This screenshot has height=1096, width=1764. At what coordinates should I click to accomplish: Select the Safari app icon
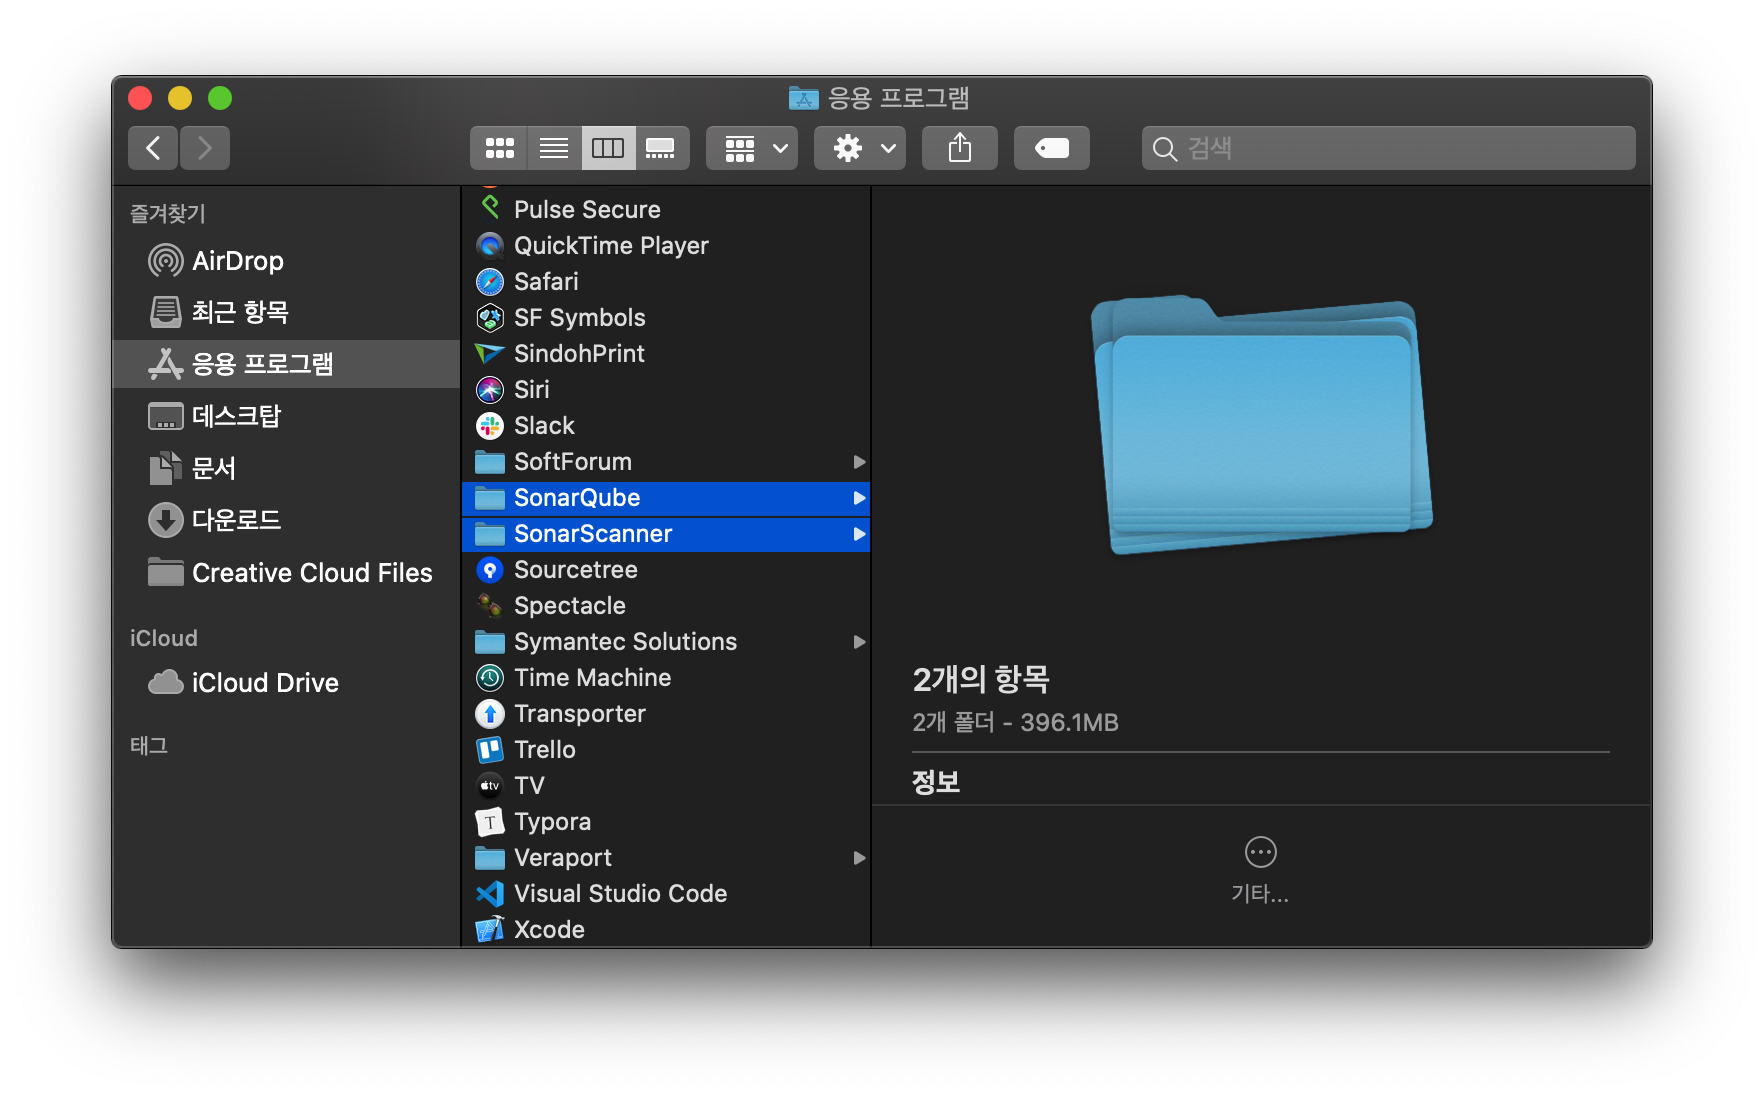[x=490, y=281]
